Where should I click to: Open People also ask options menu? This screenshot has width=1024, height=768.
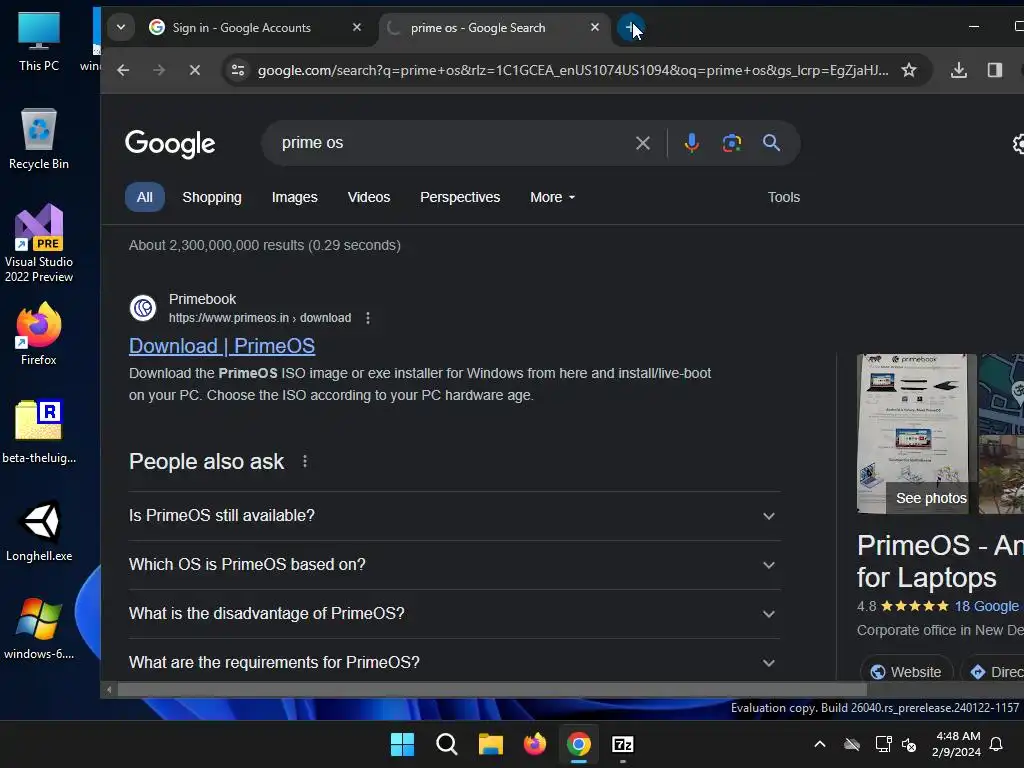coord(305,462)
